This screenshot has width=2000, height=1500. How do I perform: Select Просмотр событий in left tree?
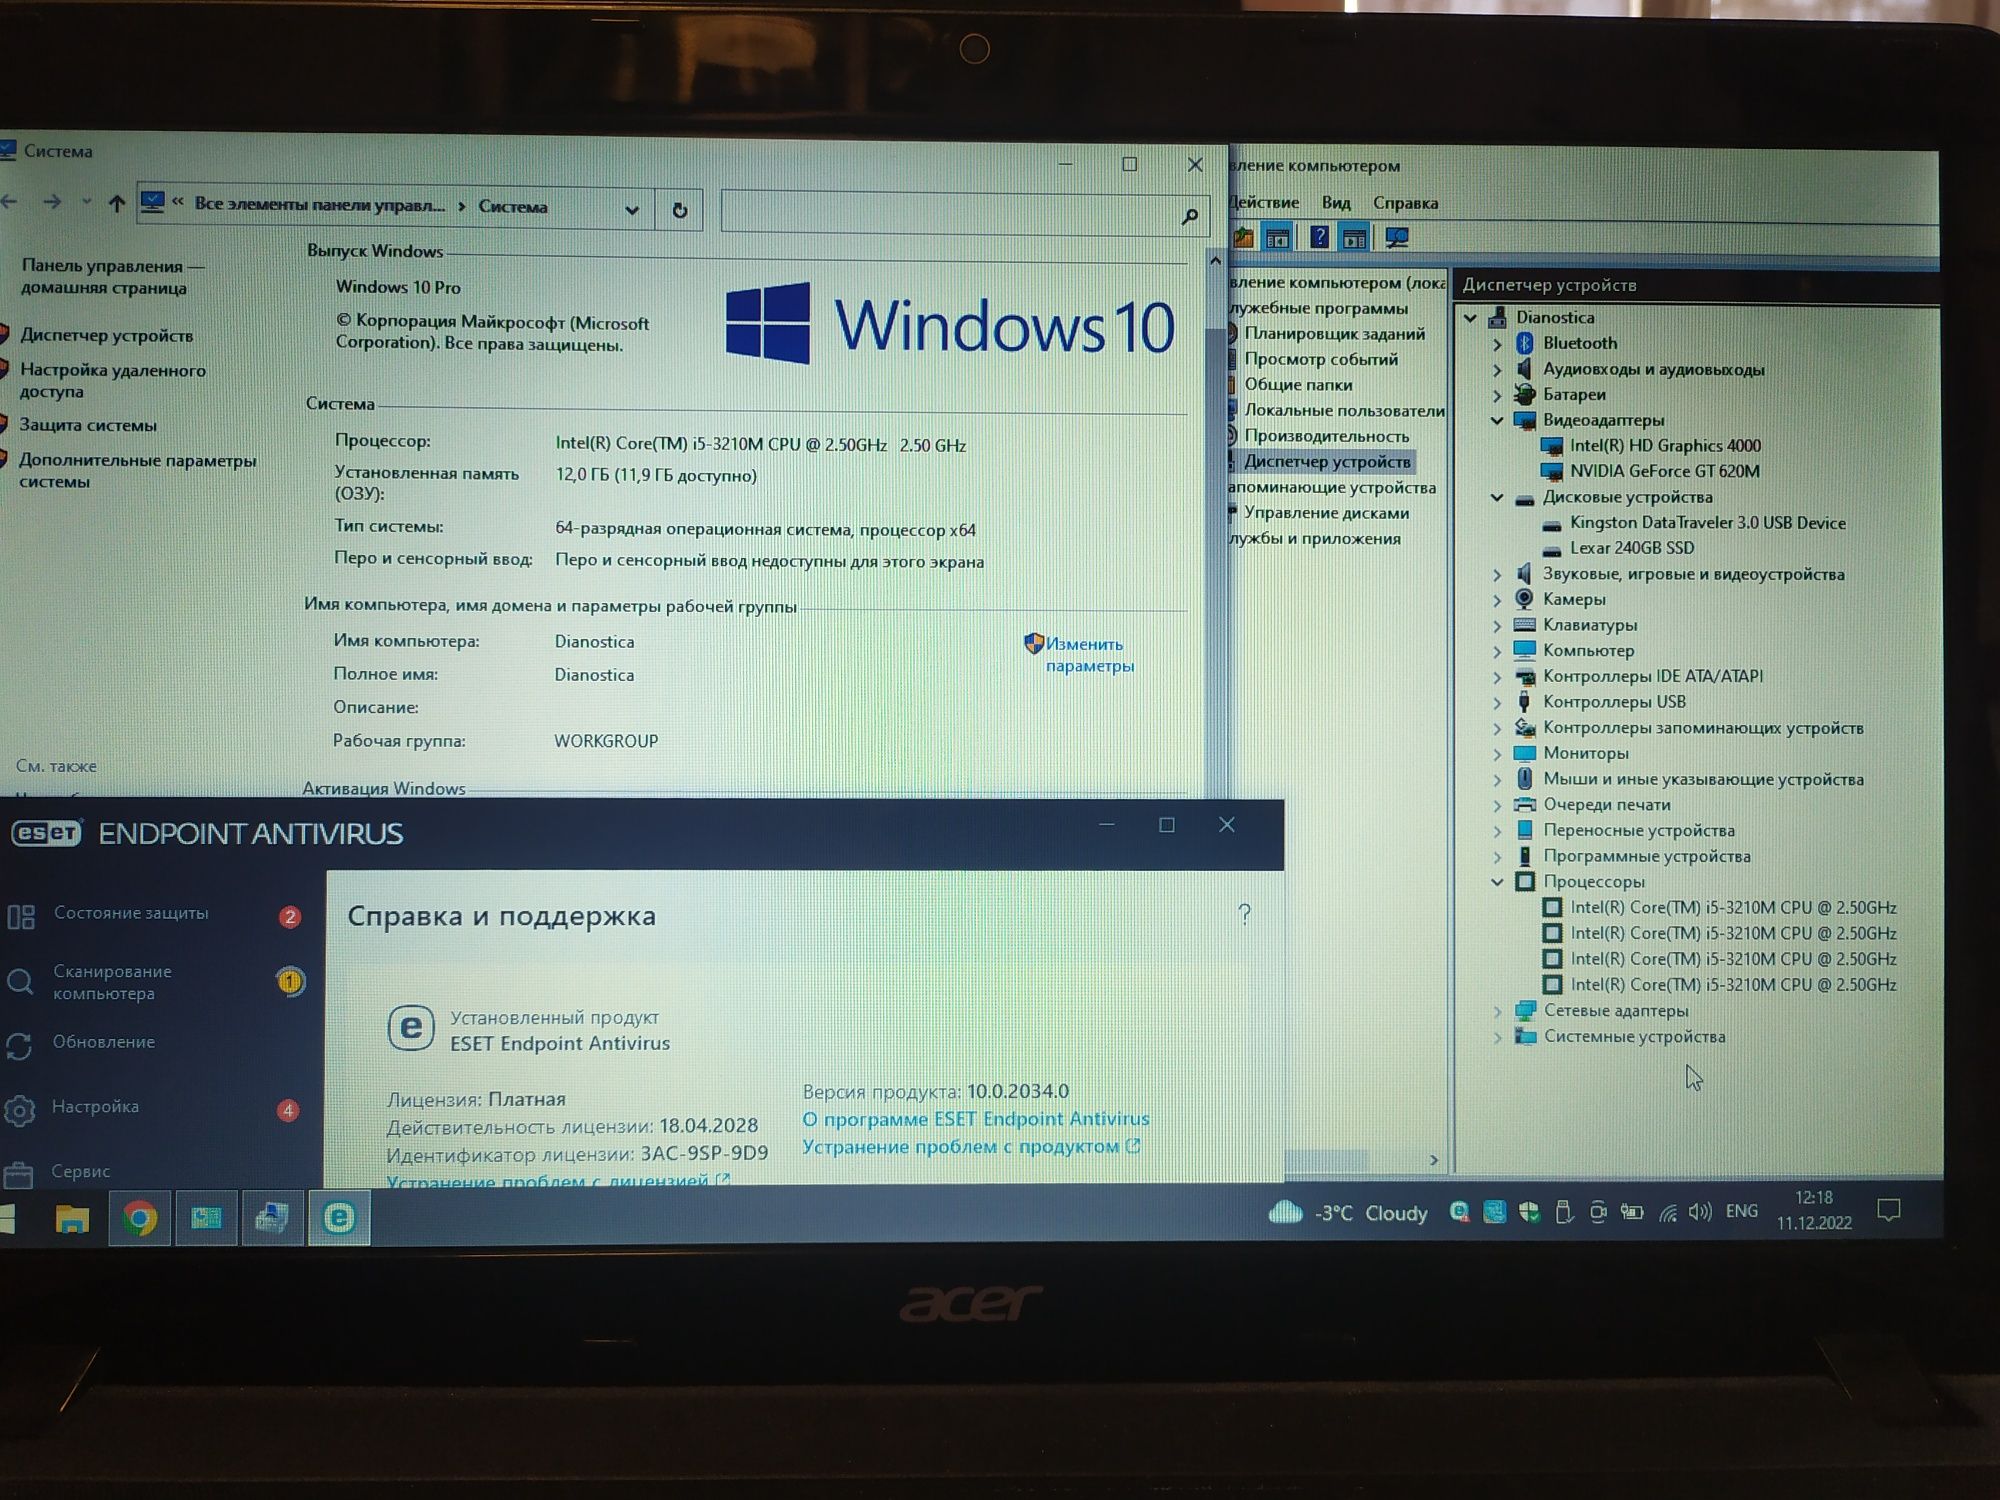coord(1321,359)
